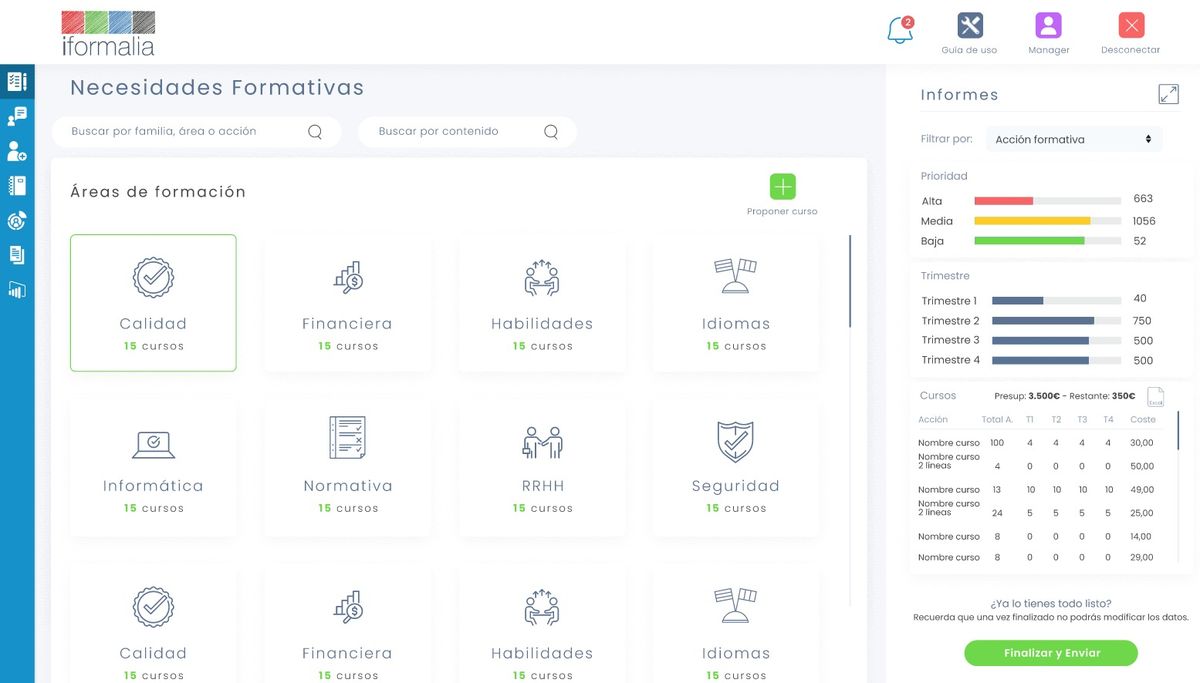The image size is (1200, 683).
Task: Open the Manager profile icon
Action: (1048, 25)
